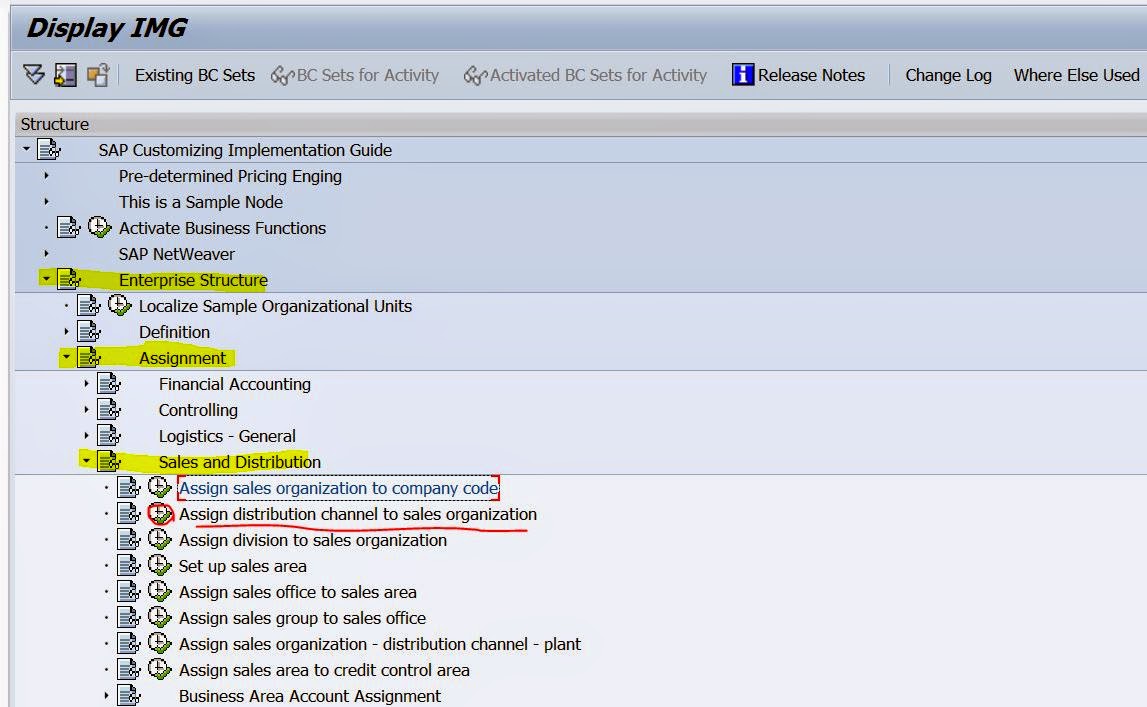Select Business Area Account Assignment text
The height and width of the screenshot is (707, 1147).
tap(309, 696)
